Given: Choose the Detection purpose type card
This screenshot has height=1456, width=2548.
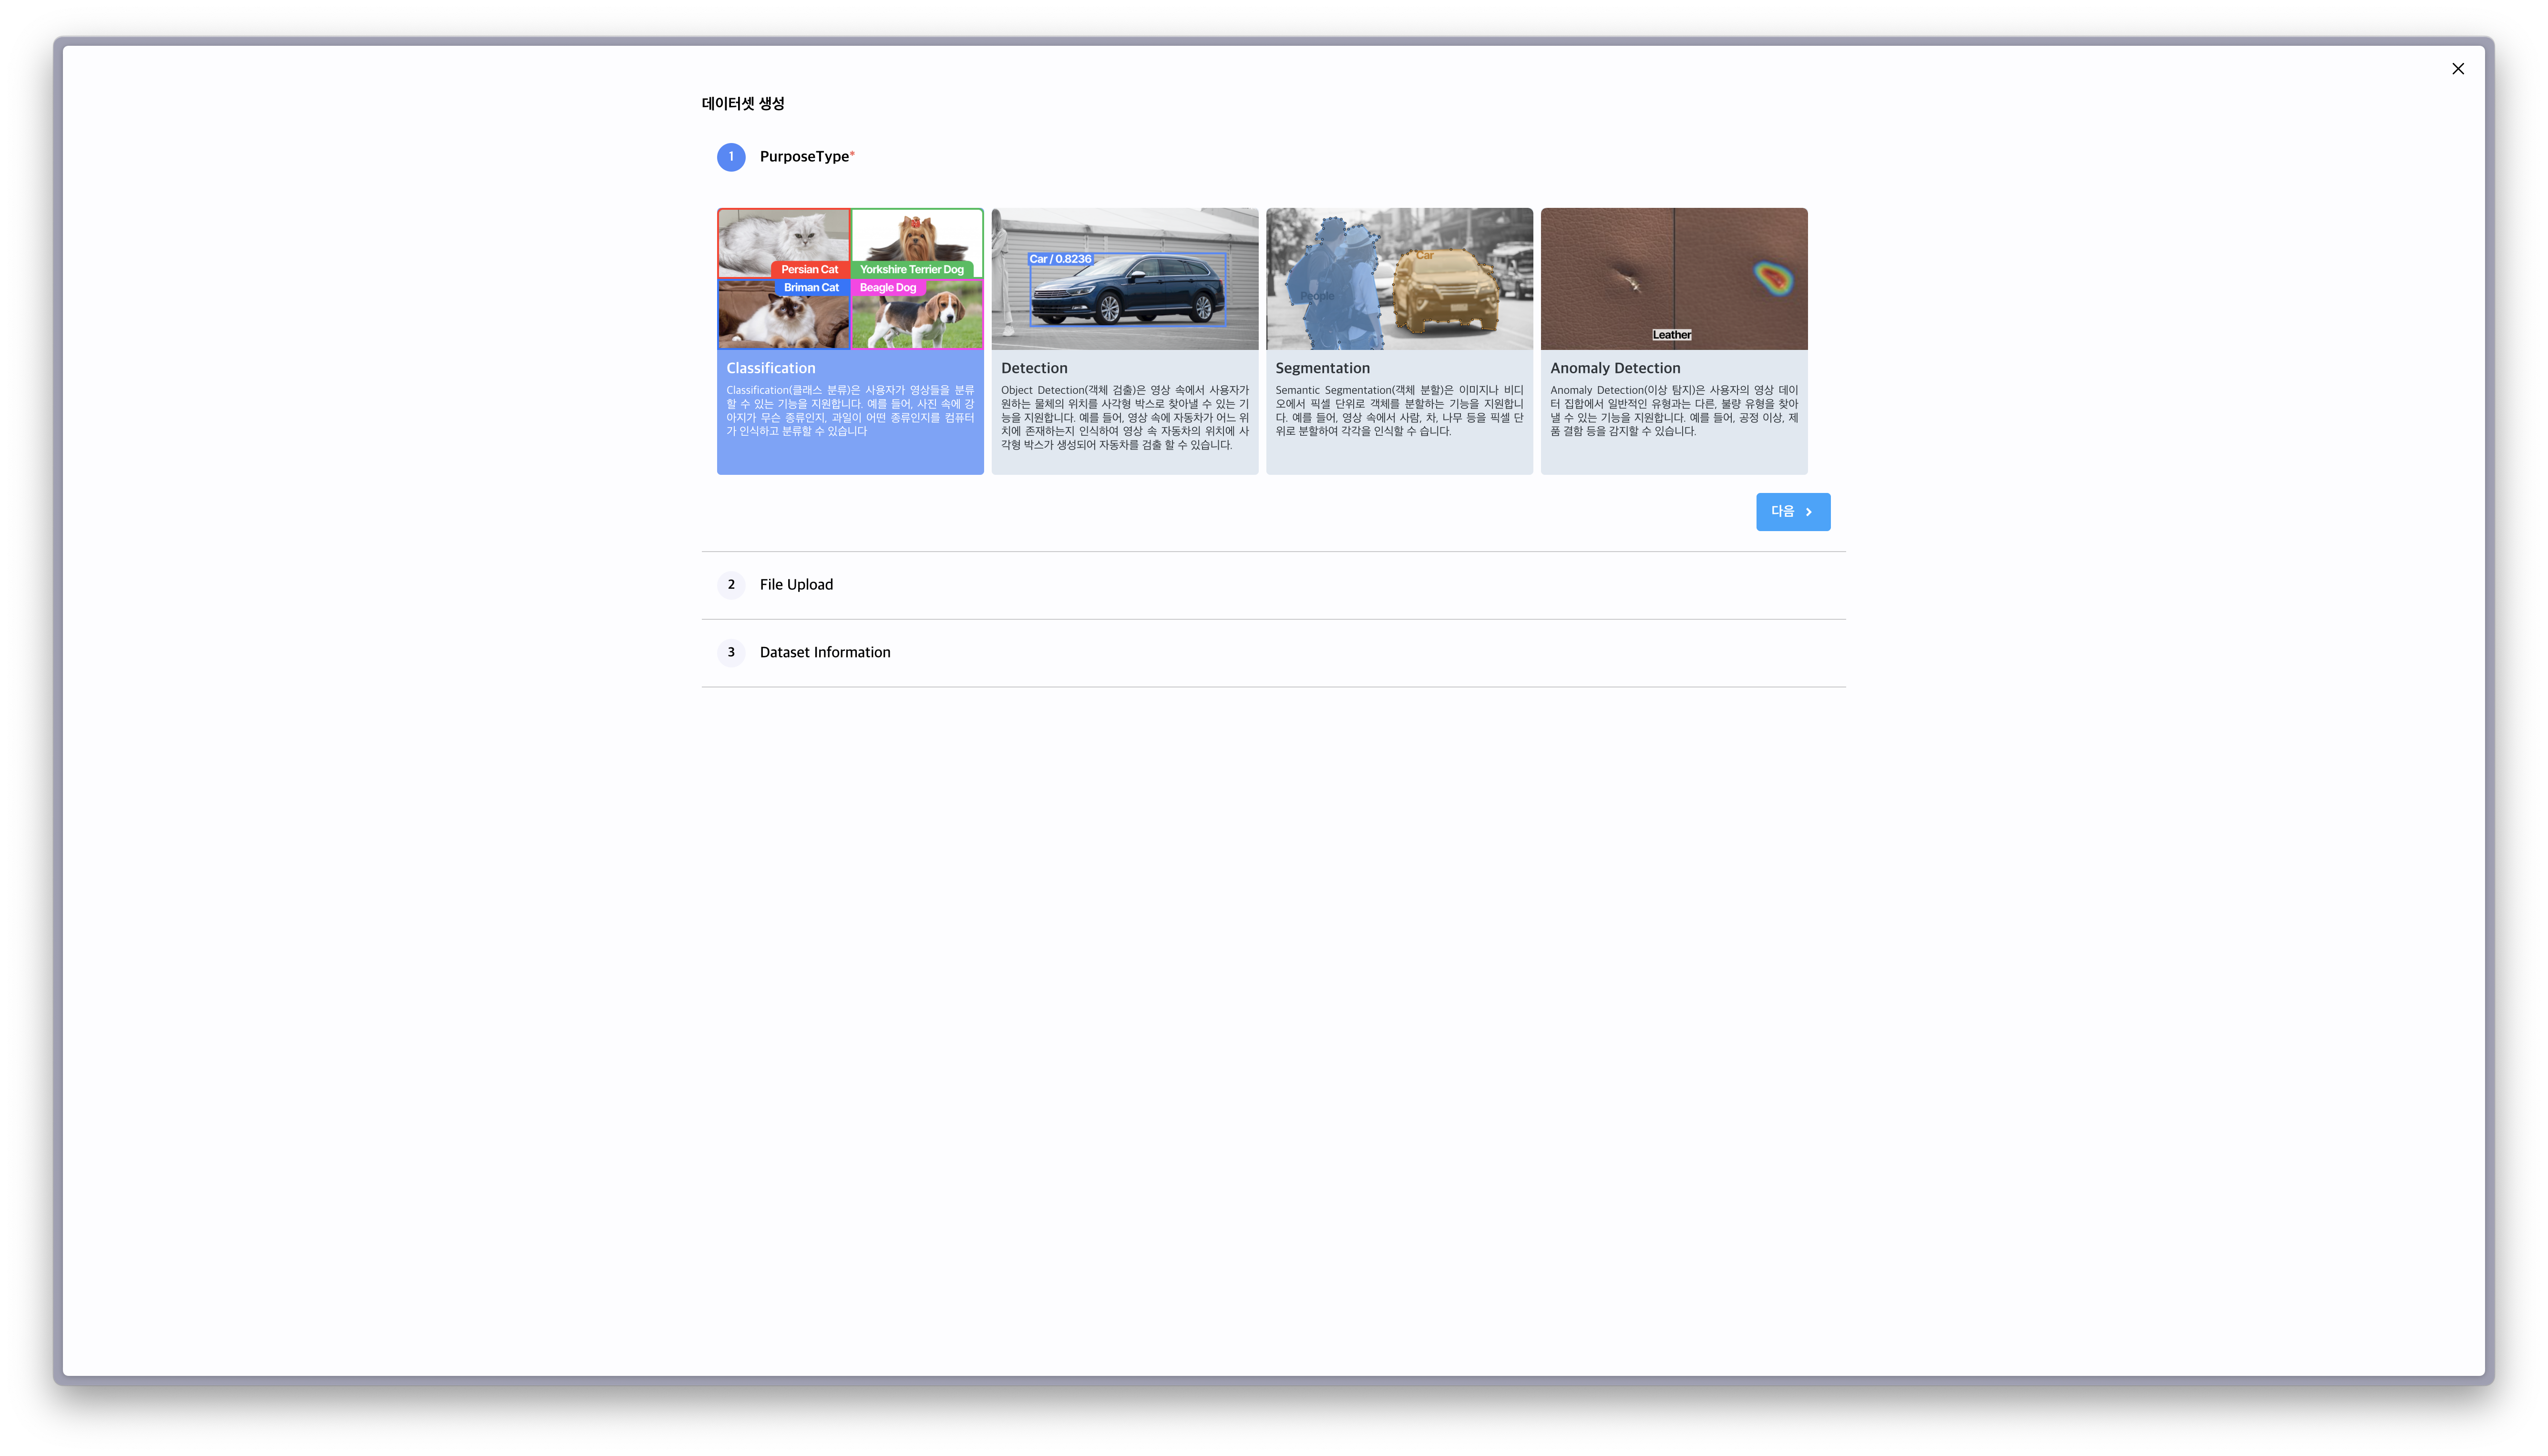Looking at the screenshot, I should 1124,341.
